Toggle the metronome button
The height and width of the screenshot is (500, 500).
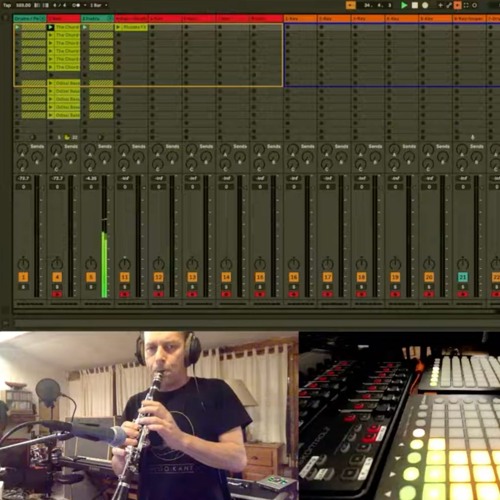point(75,5)
